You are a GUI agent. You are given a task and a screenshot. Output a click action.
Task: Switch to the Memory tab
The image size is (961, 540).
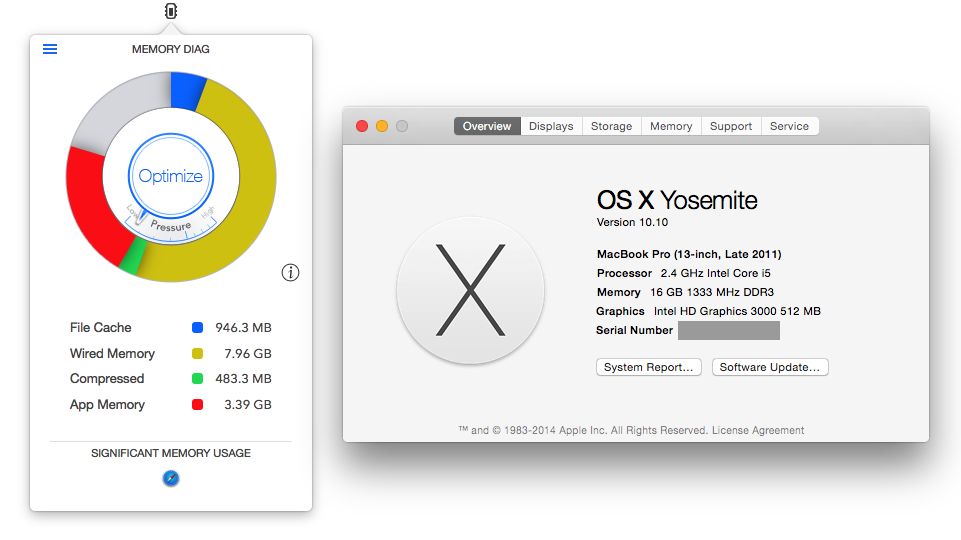coord(671,126)
